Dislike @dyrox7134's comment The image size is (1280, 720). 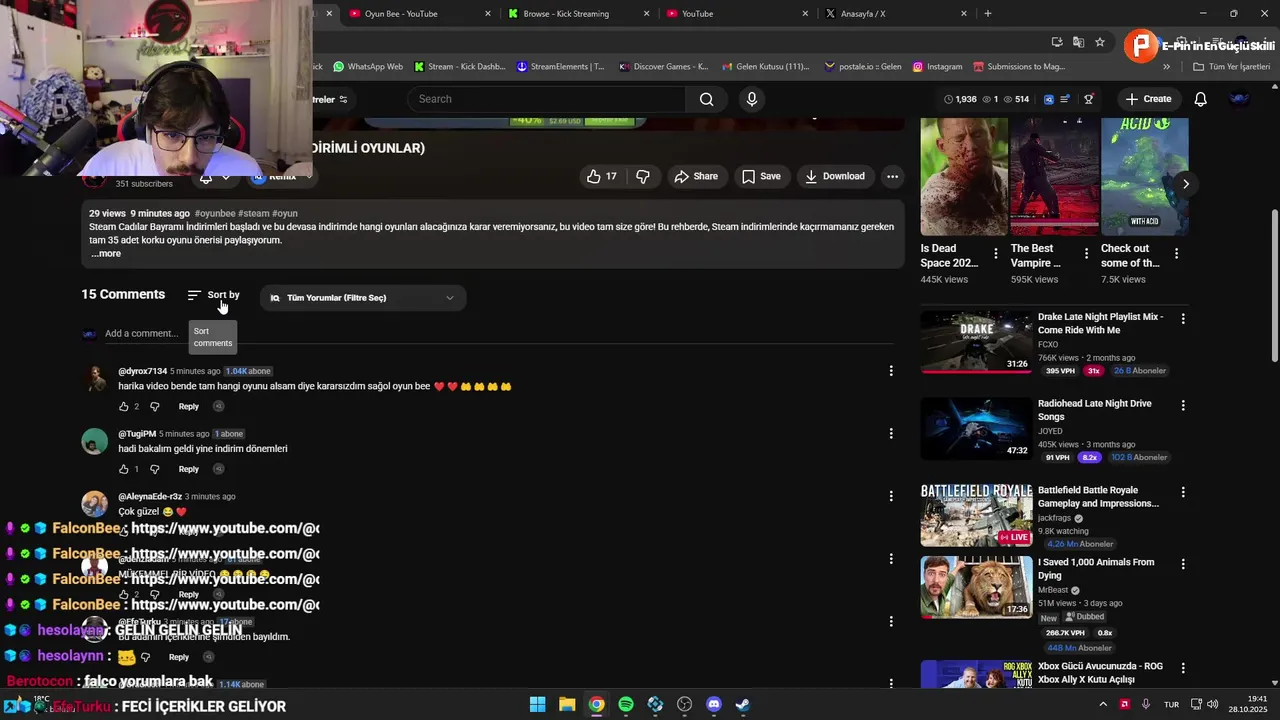pyautogui.click(x=154, y=406)
